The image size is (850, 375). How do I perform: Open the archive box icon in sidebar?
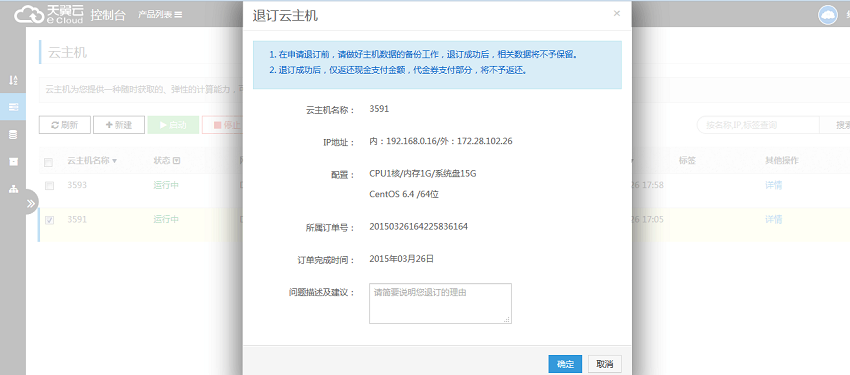(14, 161)
